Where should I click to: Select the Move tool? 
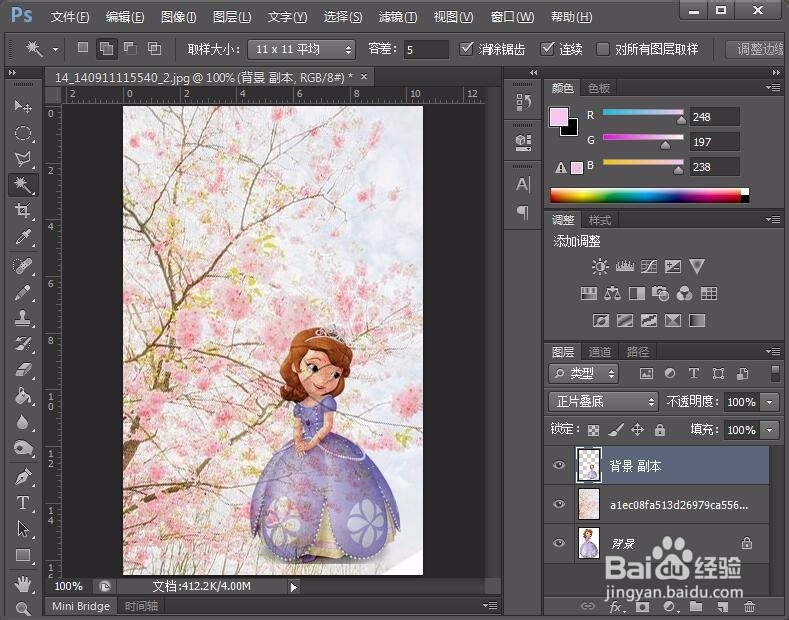point(23,106)
